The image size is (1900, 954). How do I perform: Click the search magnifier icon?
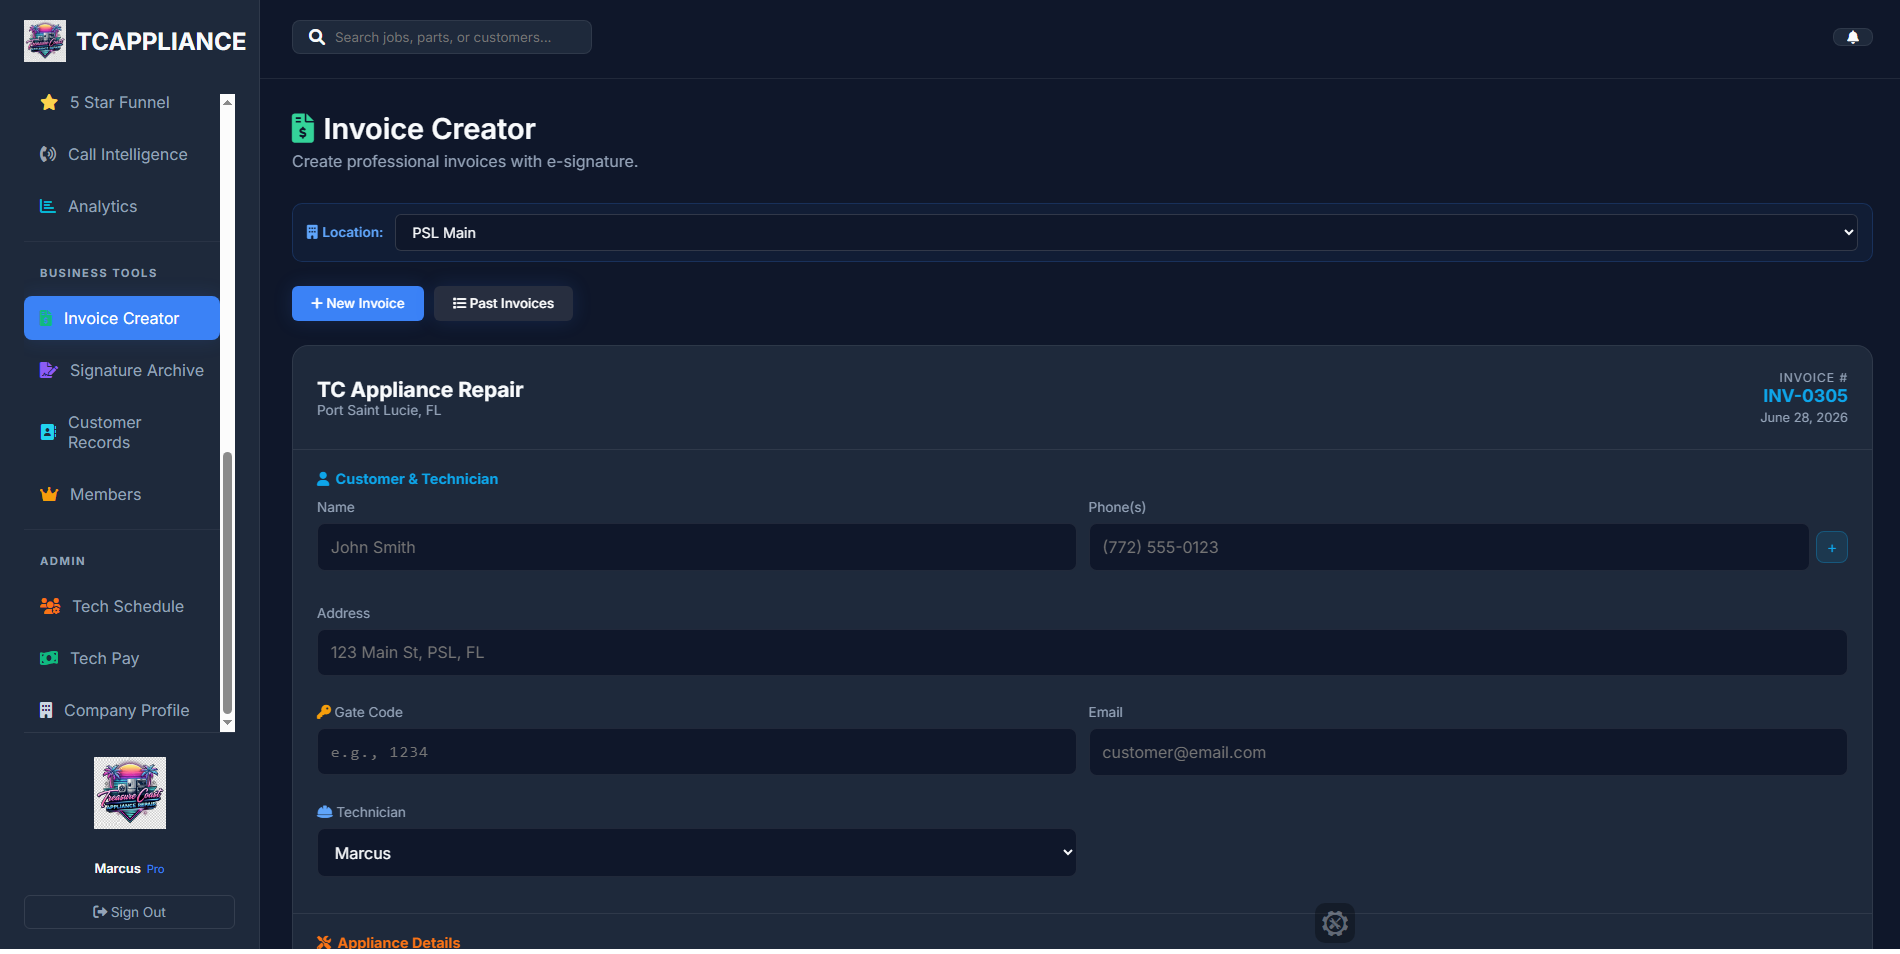coord(317,37)
